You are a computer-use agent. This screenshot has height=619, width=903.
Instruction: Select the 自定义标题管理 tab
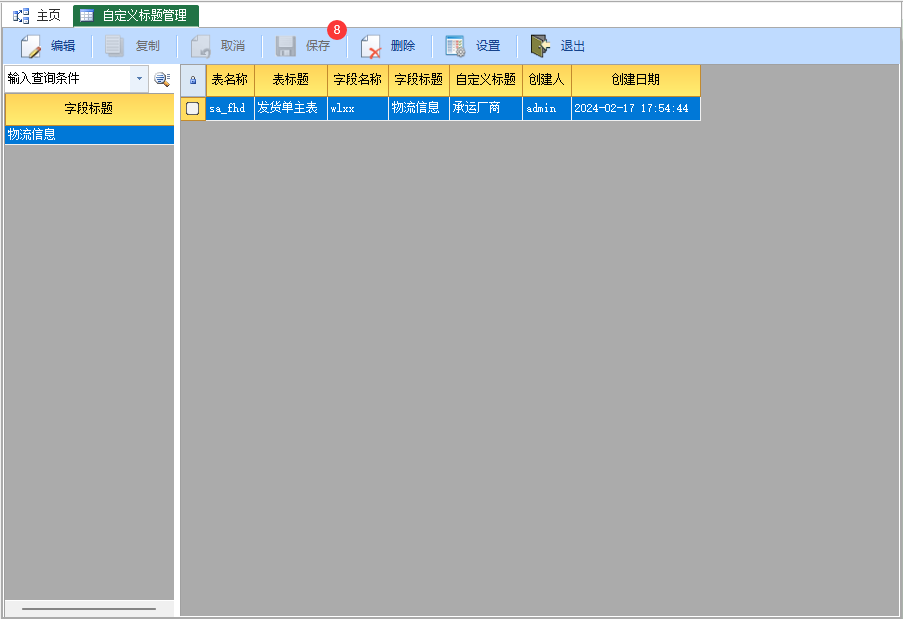coord(136,16)
